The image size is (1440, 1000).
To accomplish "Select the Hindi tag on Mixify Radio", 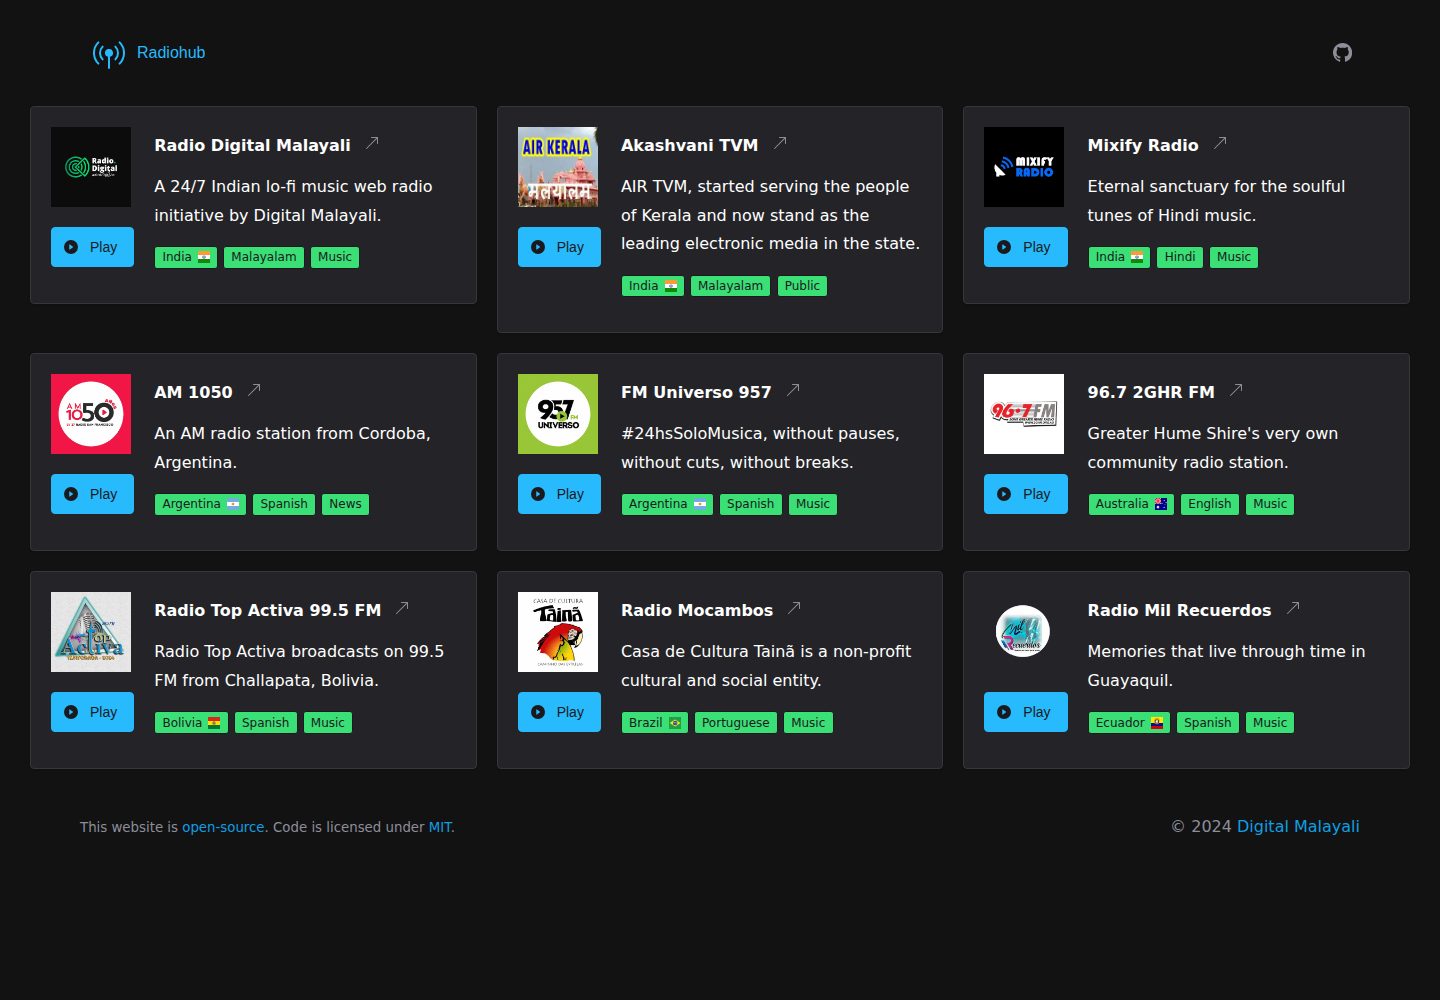I will (1180, 257).
